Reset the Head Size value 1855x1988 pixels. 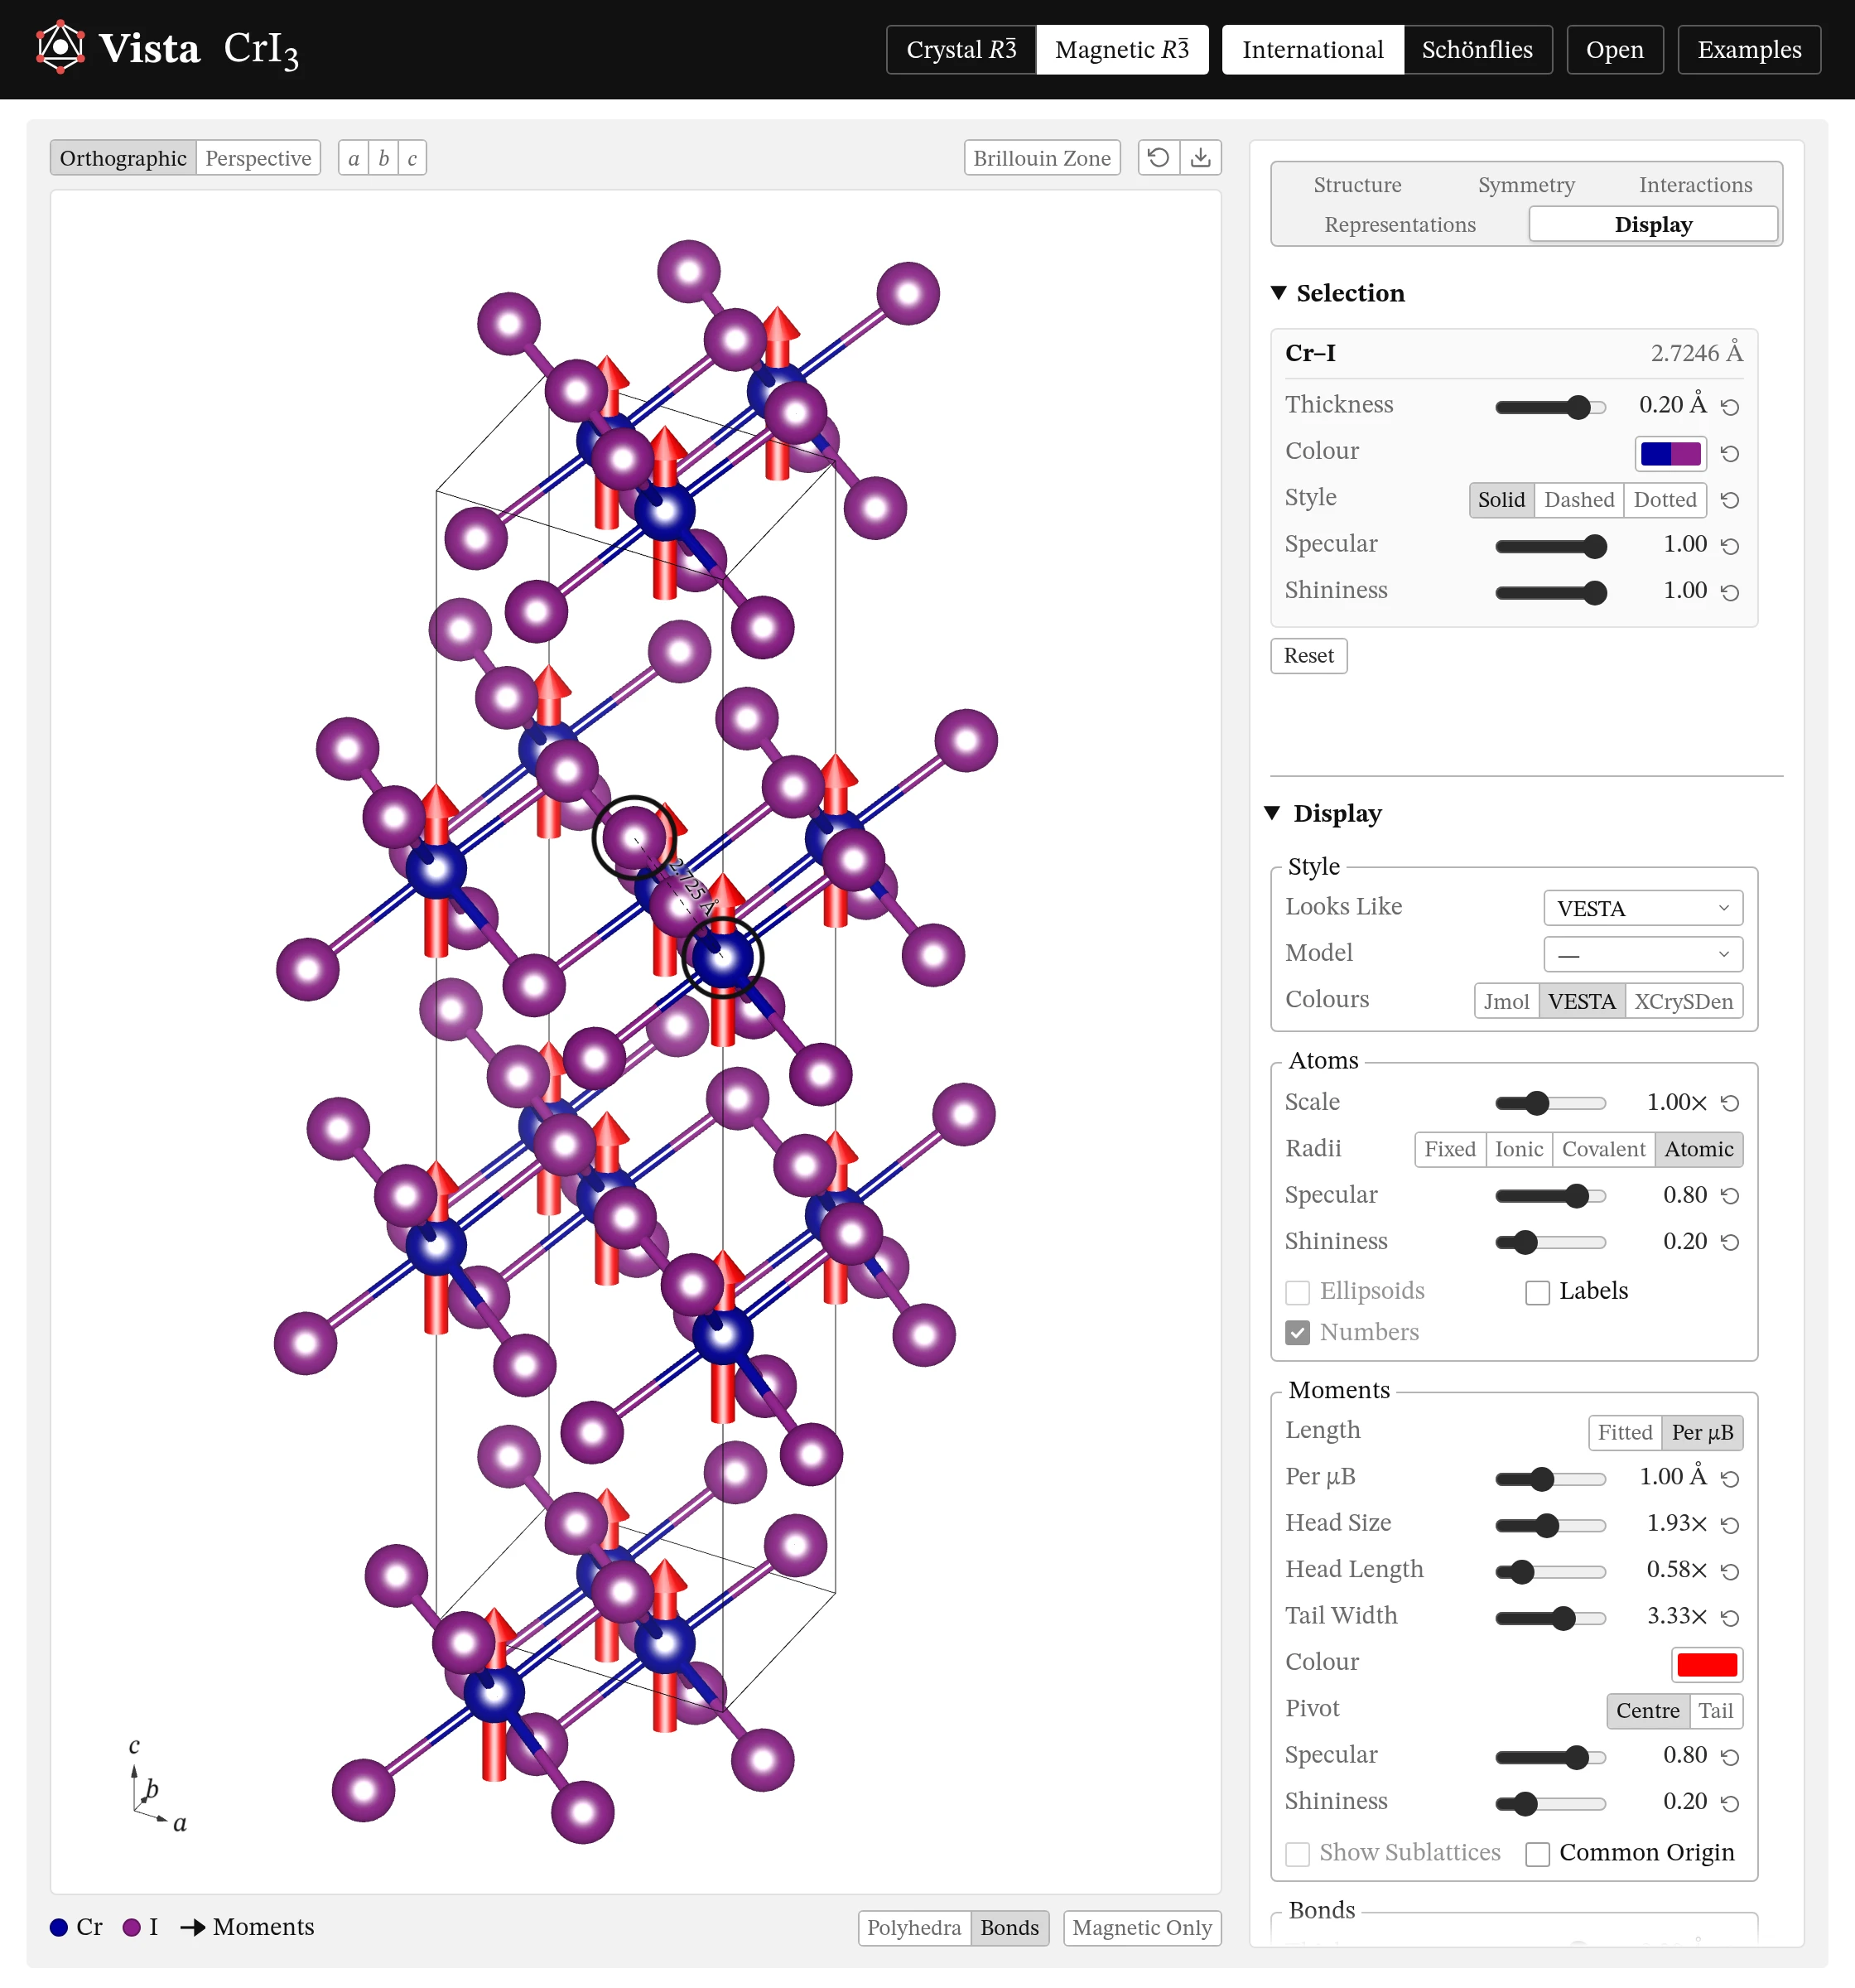tap(1730, 1525)
